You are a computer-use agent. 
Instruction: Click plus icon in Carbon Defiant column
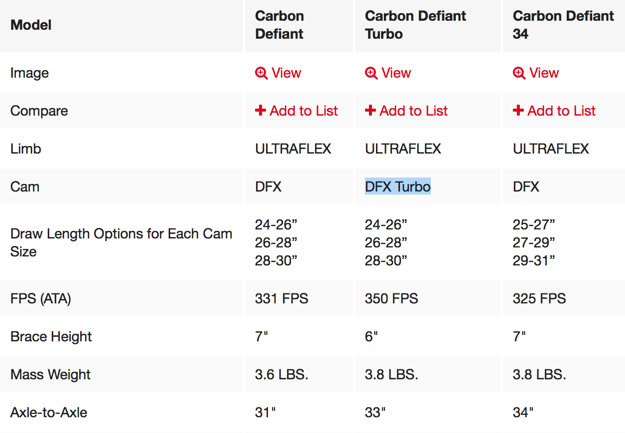[x=261, y=111]
